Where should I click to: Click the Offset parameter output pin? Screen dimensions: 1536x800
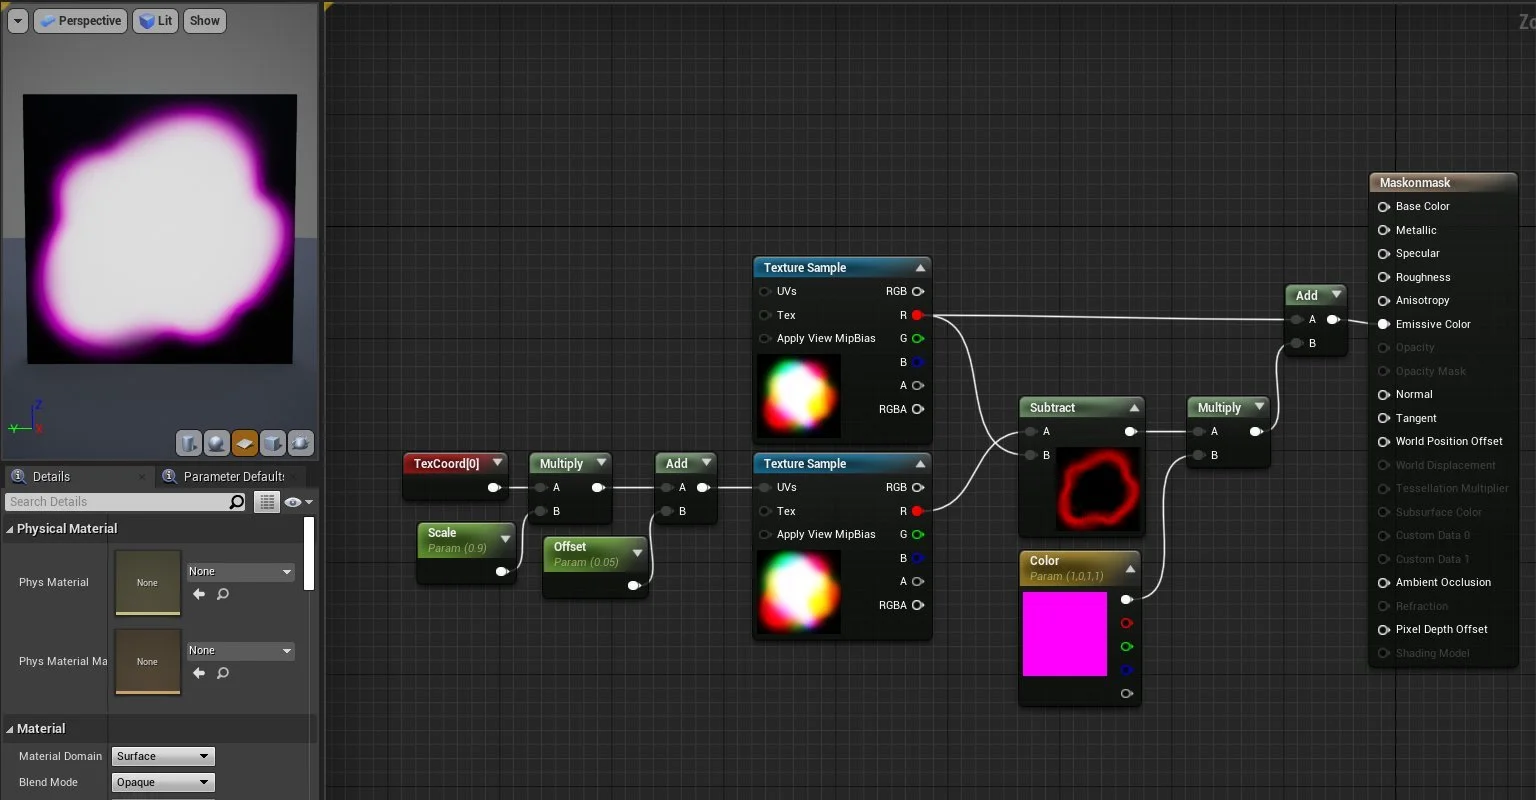[633, 585]
